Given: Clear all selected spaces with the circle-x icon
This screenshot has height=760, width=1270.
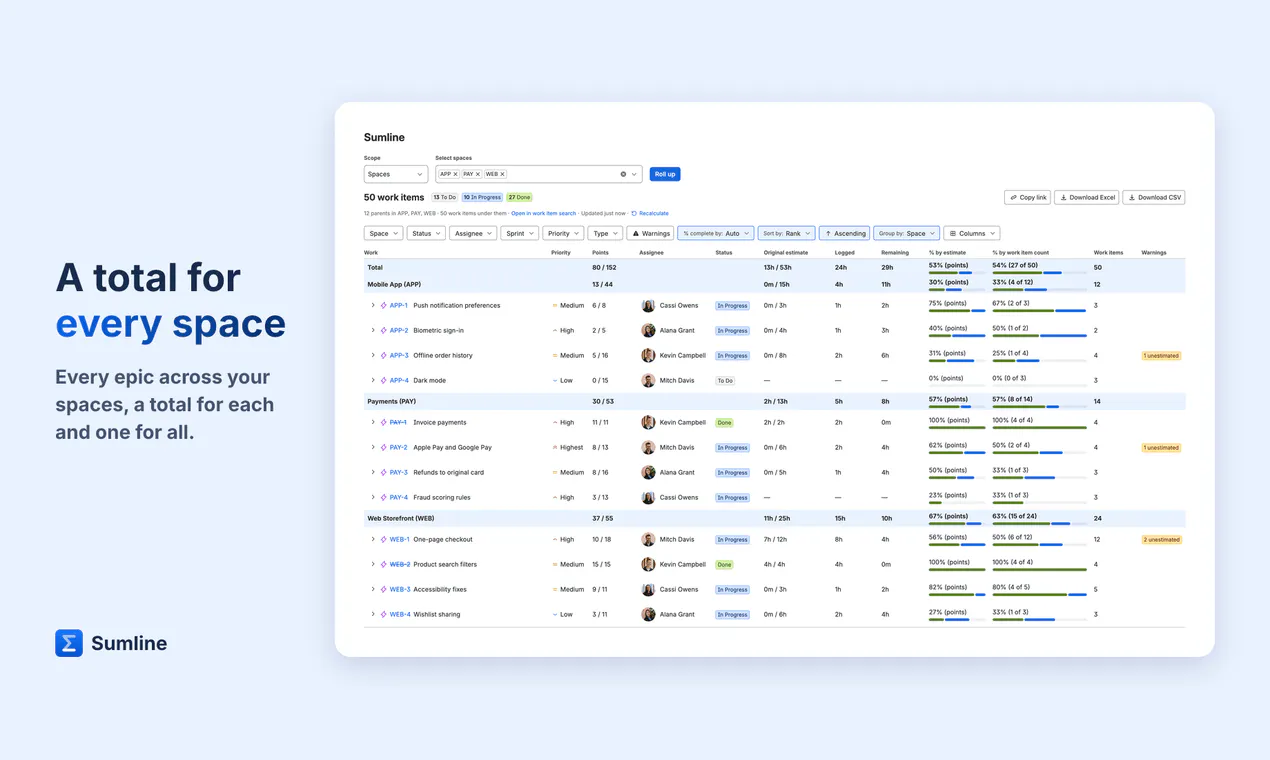Looking at the screenshot, I should pos(623,174).
